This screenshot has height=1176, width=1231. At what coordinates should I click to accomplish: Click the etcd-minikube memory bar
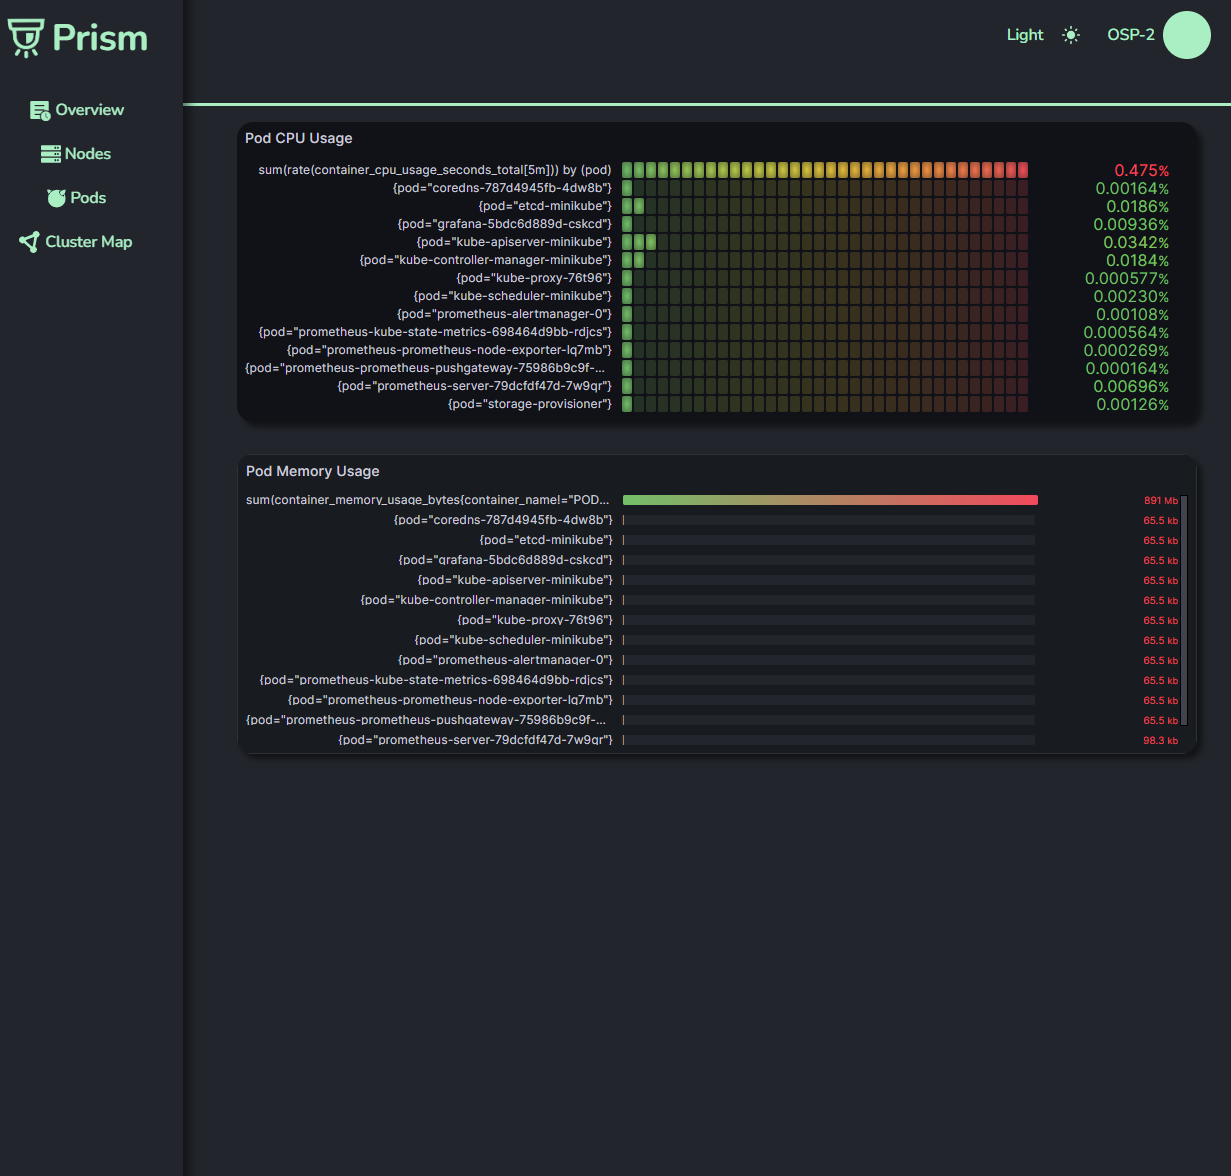(x=829, y=540)
